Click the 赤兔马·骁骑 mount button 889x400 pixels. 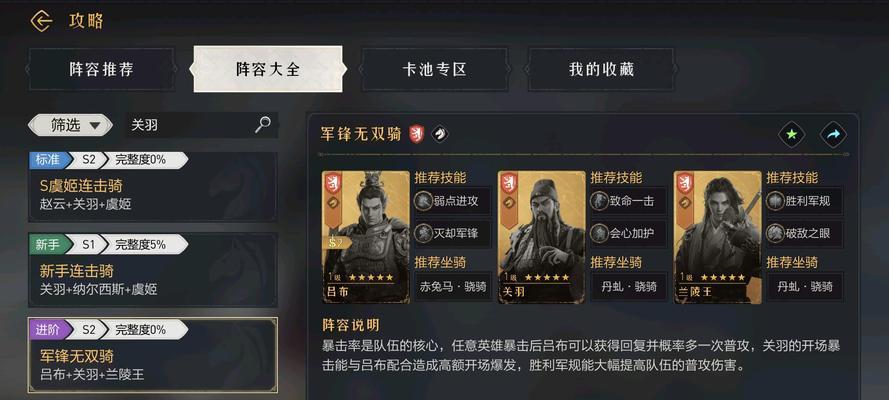click(x=453, y=287)
